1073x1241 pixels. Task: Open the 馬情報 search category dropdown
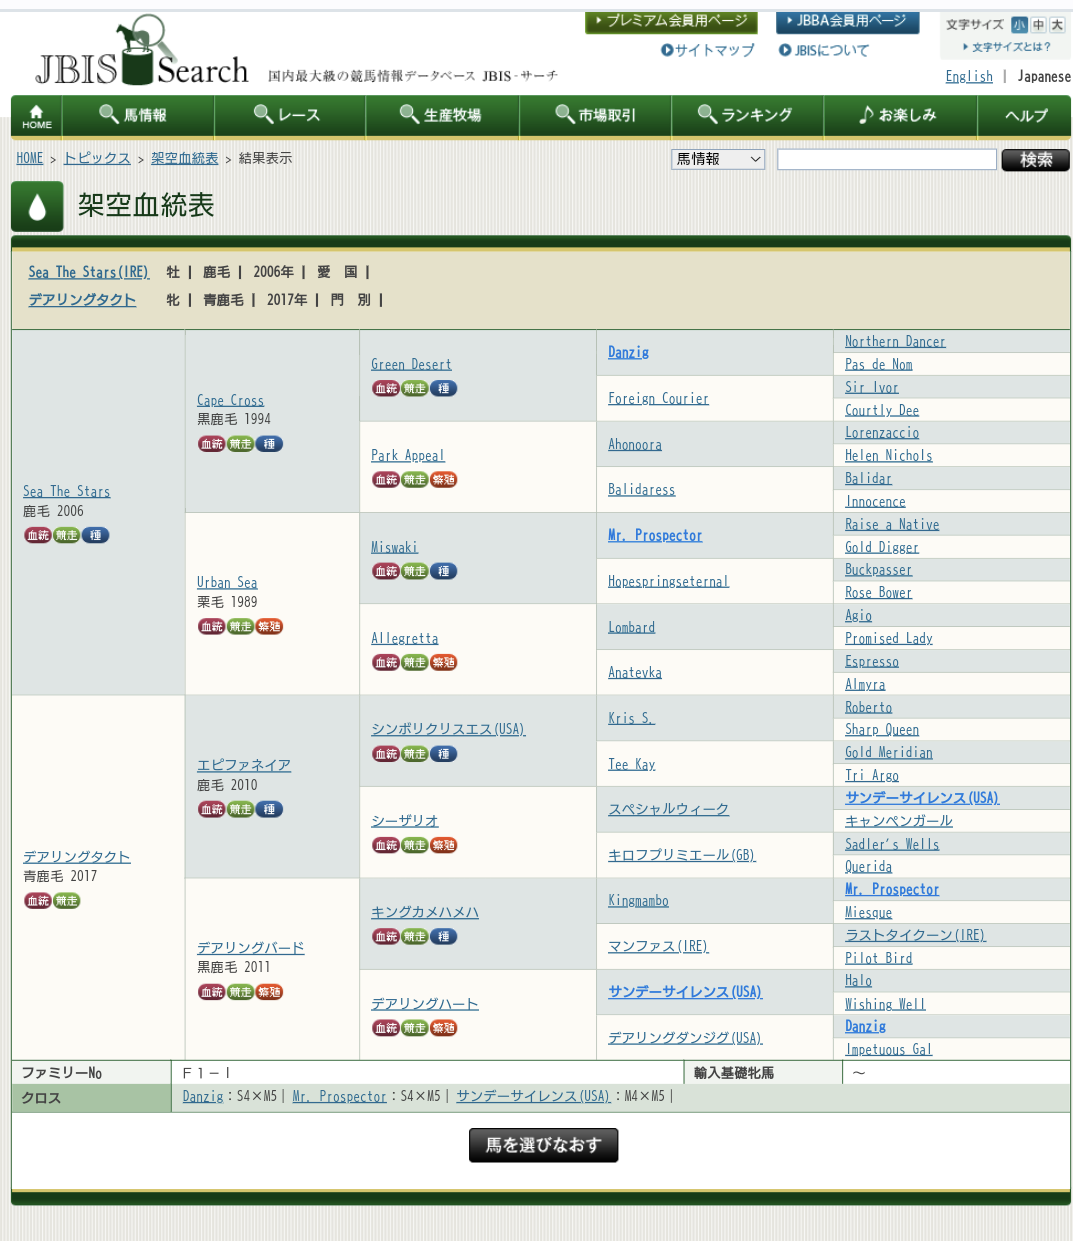tap(718, 159)
